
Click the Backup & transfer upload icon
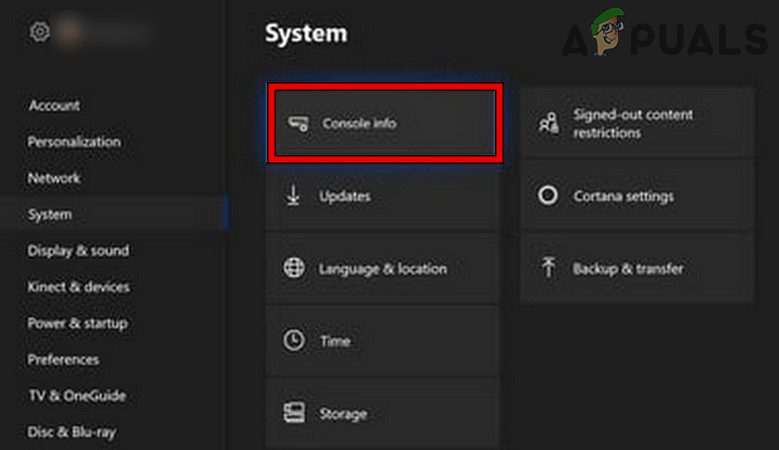point(548,268)
